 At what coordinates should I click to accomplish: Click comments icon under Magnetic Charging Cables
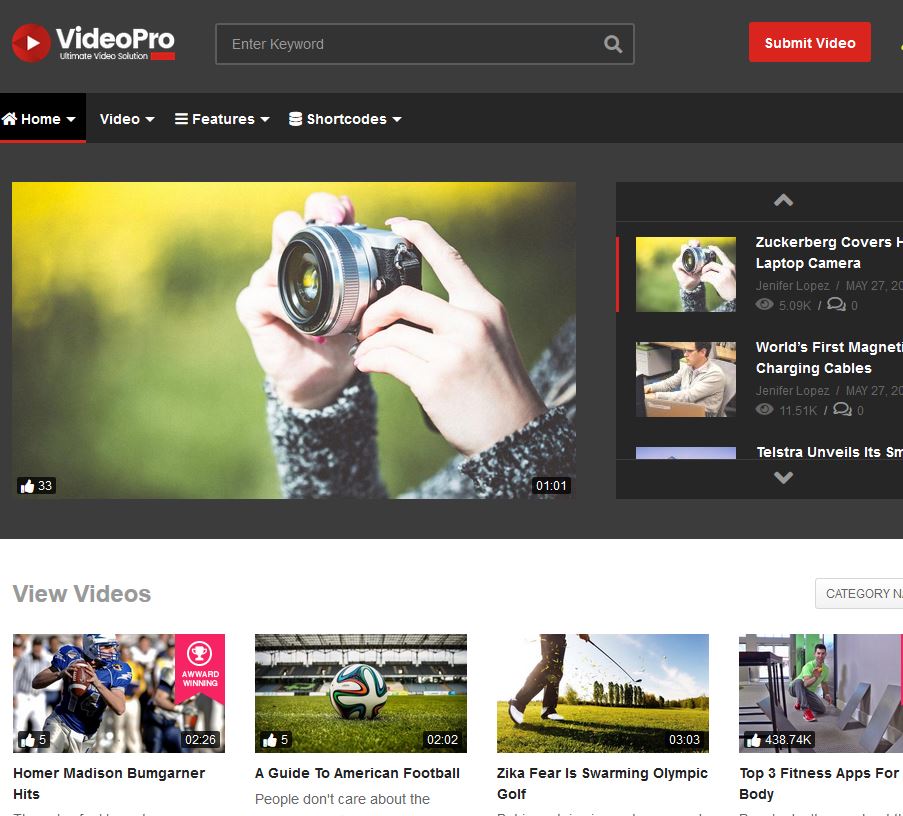pyautogui.click(x=842, y=409)
